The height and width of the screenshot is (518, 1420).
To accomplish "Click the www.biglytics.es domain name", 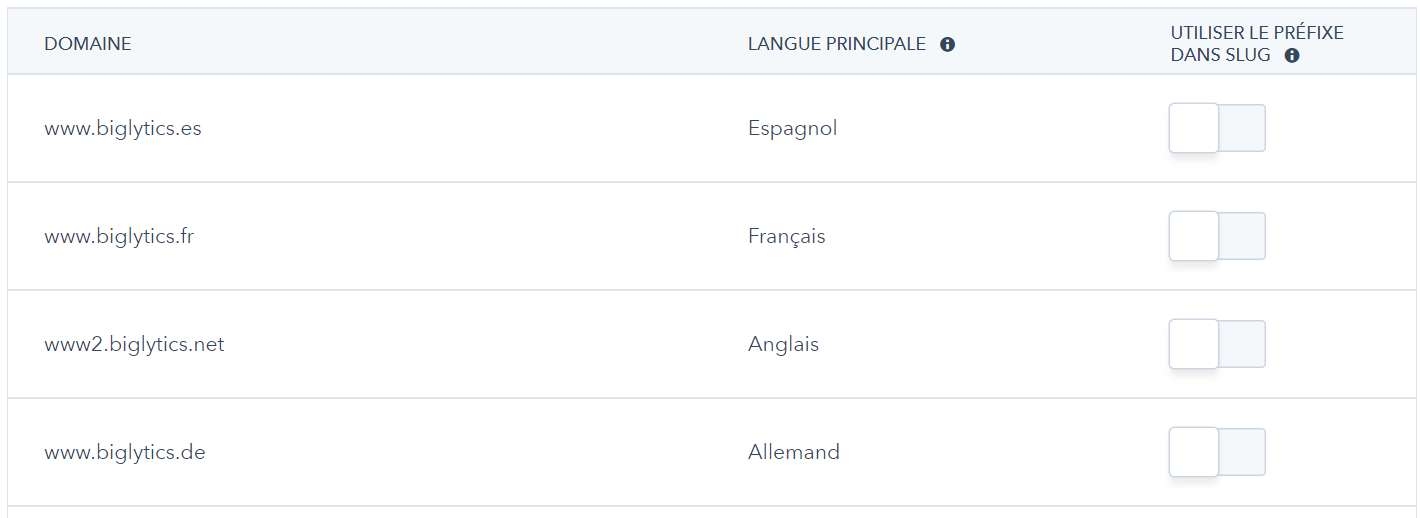I will (x=123, y=128).
